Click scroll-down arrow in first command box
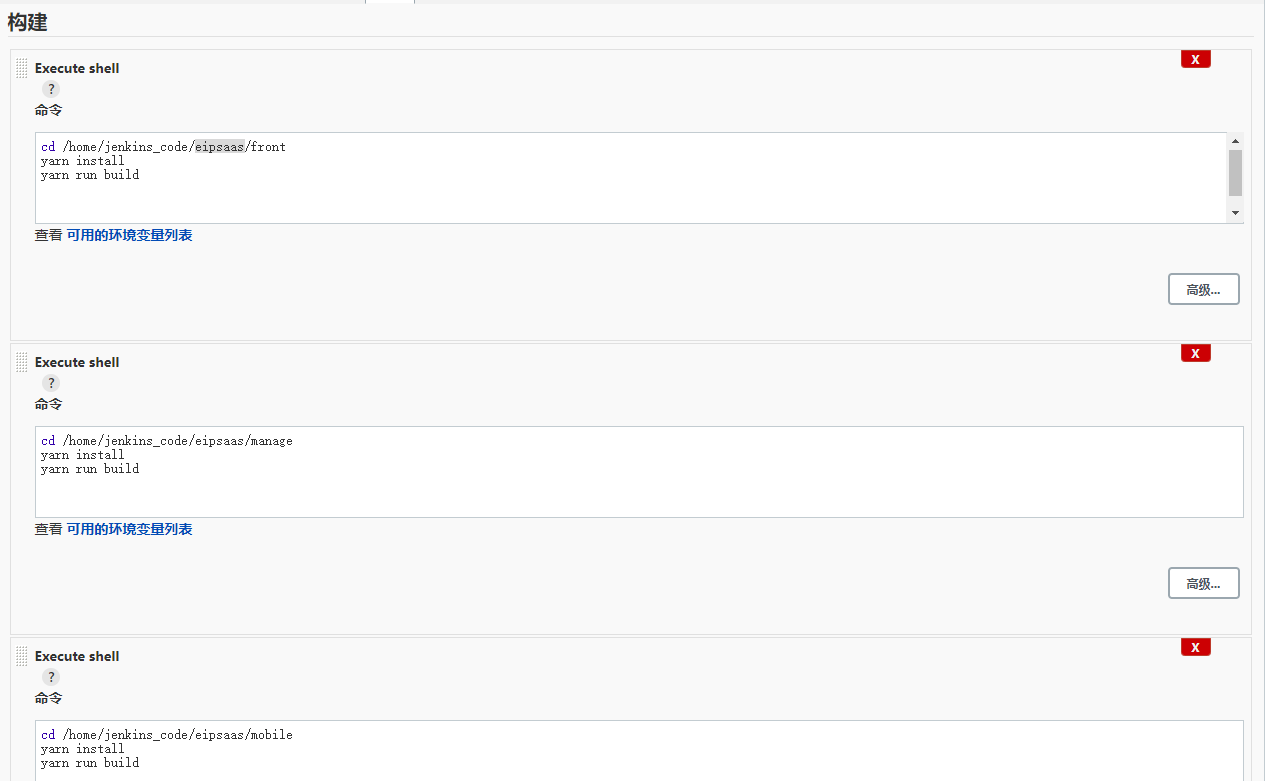The image size is (1267, 781). pos(1235,213)
